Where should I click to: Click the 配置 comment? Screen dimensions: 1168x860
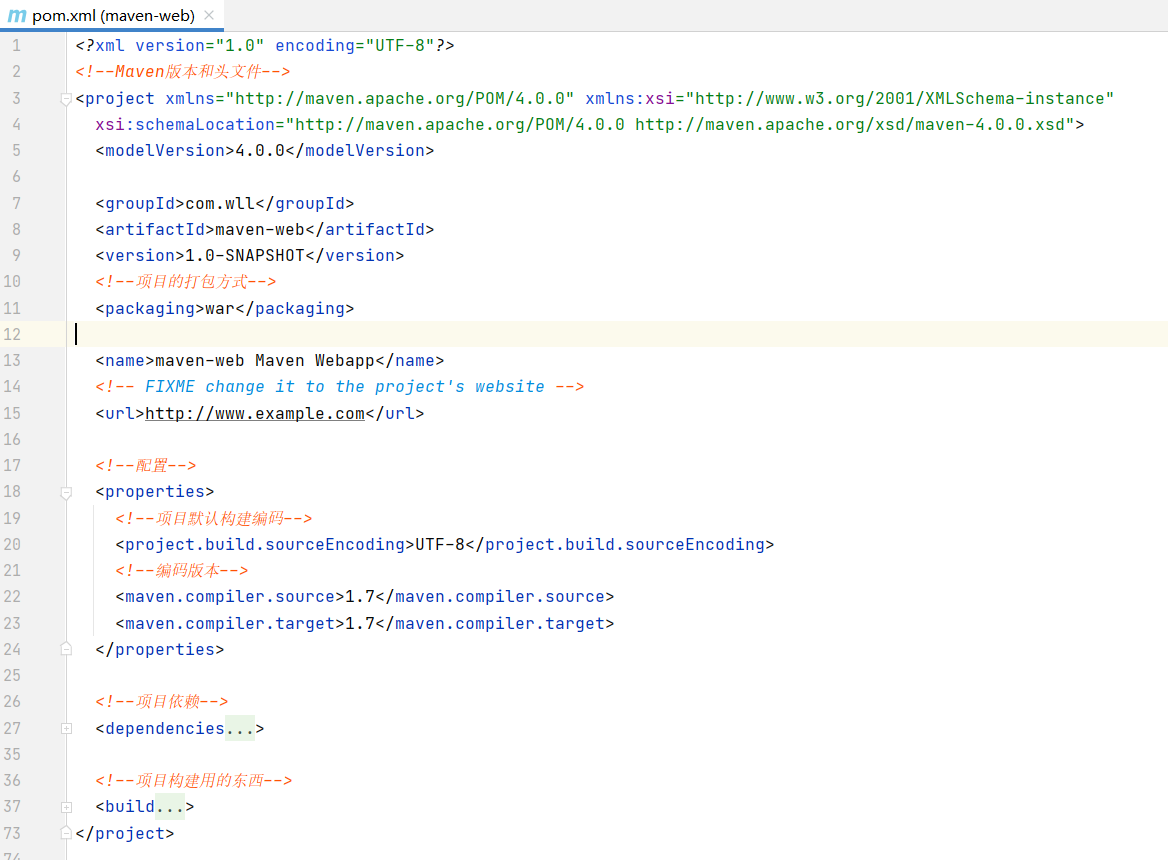[145, 465]
